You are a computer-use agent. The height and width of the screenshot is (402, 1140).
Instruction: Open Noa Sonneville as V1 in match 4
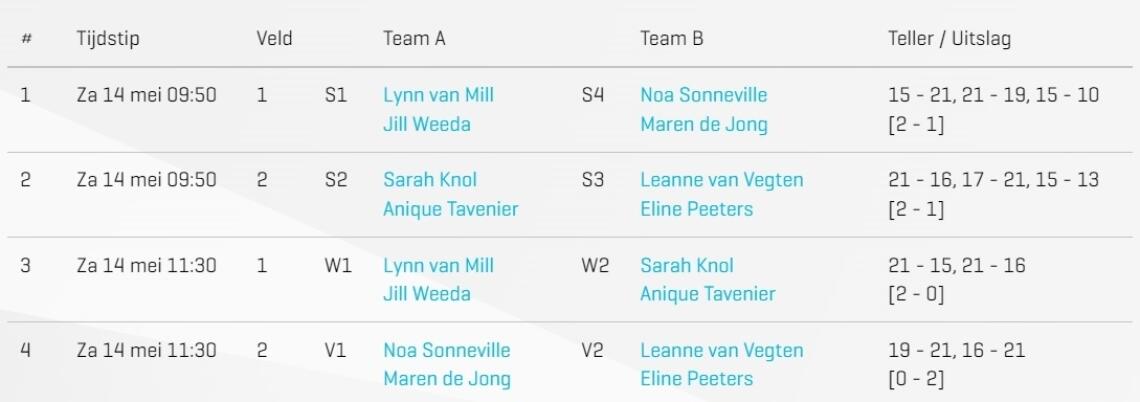[447, 350]
